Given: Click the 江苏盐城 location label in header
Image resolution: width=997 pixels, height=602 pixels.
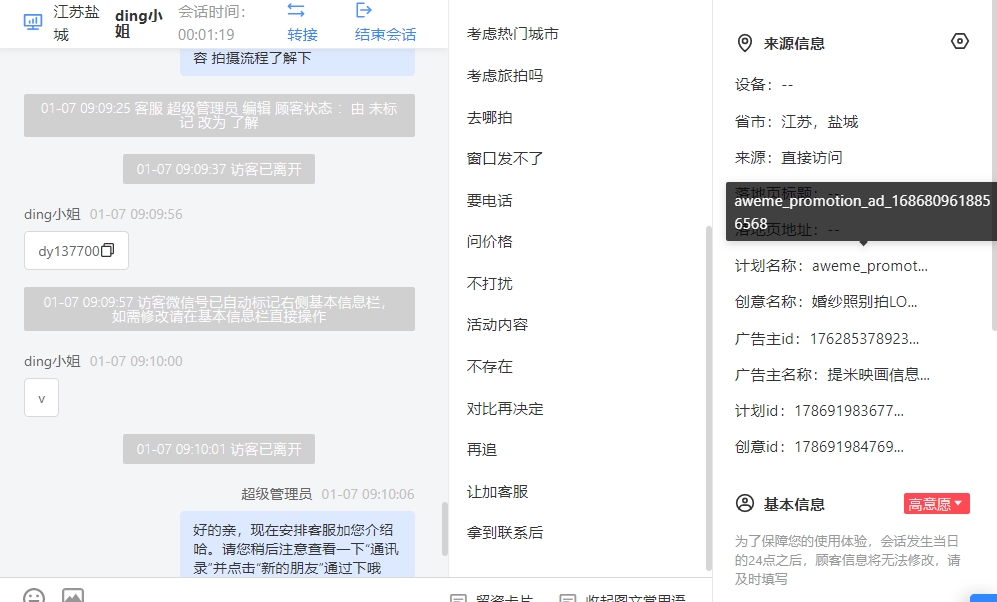Looking at the screenshot, I should (76, 23).
